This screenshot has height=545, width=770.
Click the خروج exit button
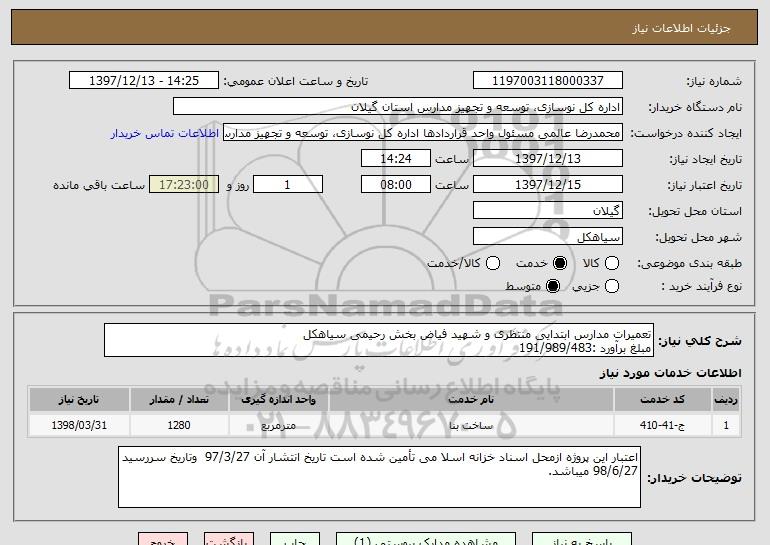point(163,539)
